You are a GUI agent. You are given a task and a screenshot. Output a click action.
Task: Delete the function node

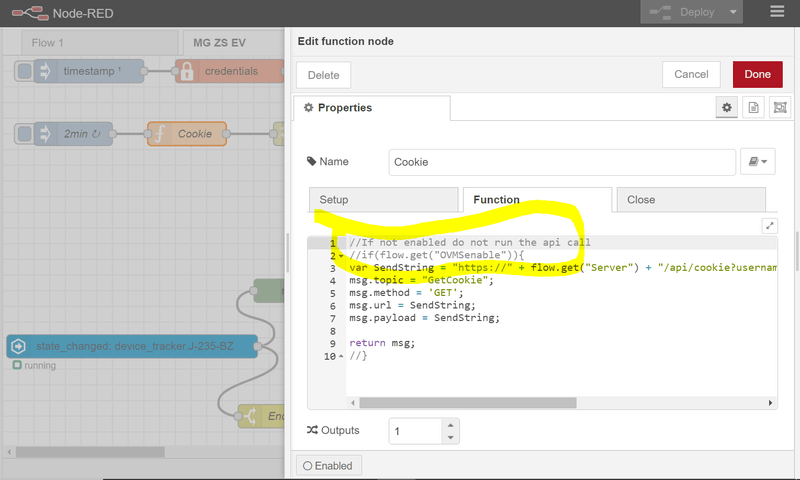[x=323, y=75]
